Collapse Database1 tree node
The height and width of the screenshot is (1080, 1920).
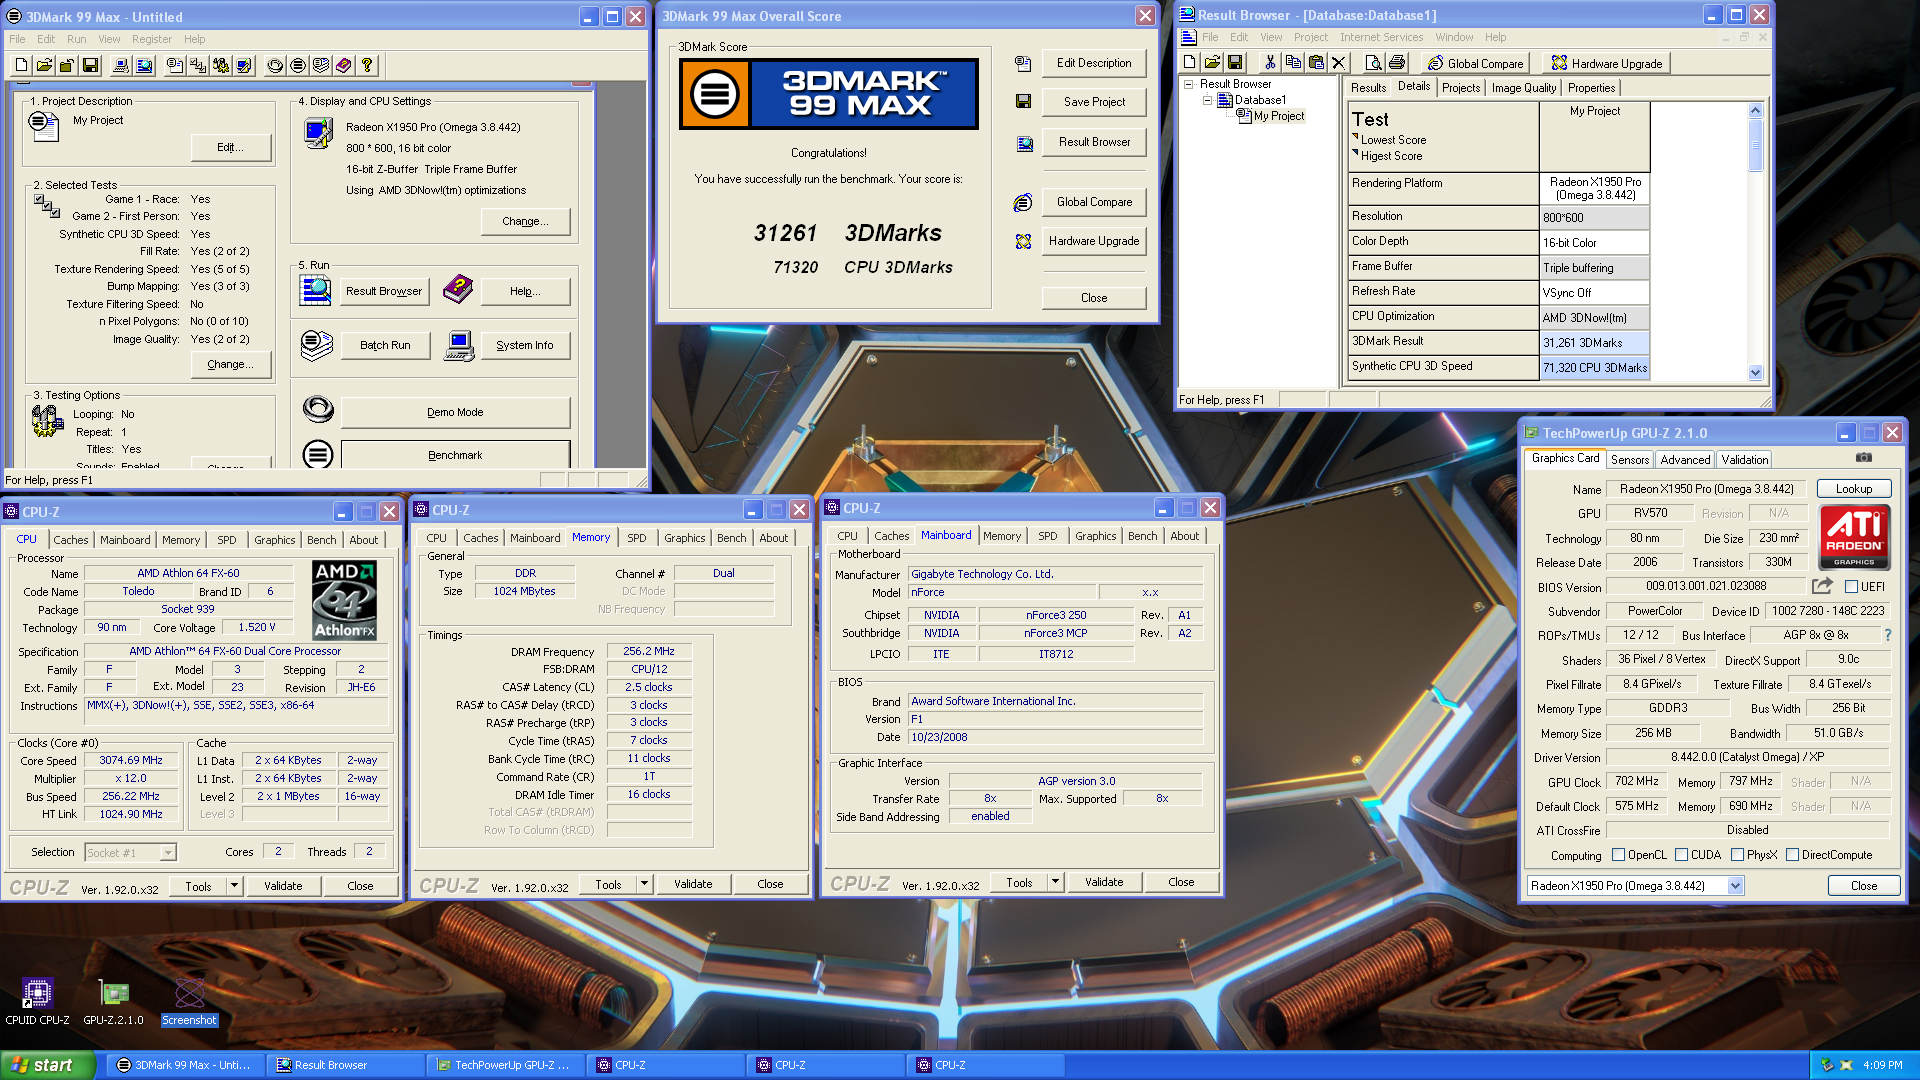click(1207, 100)
